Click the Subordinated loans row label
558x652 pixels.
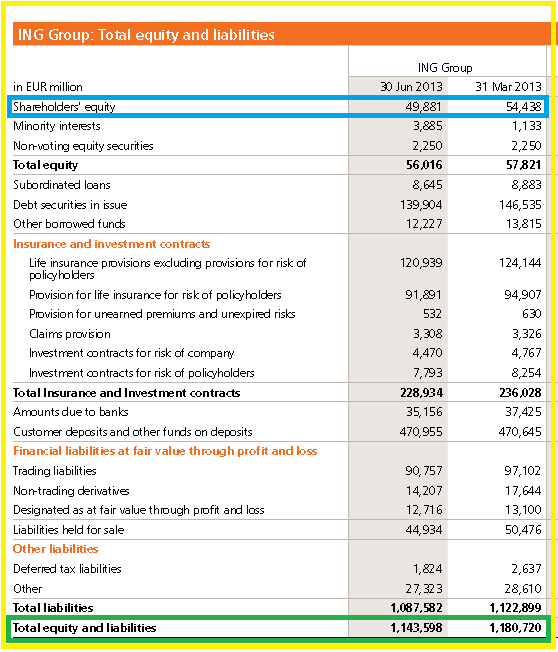point(62,185)
